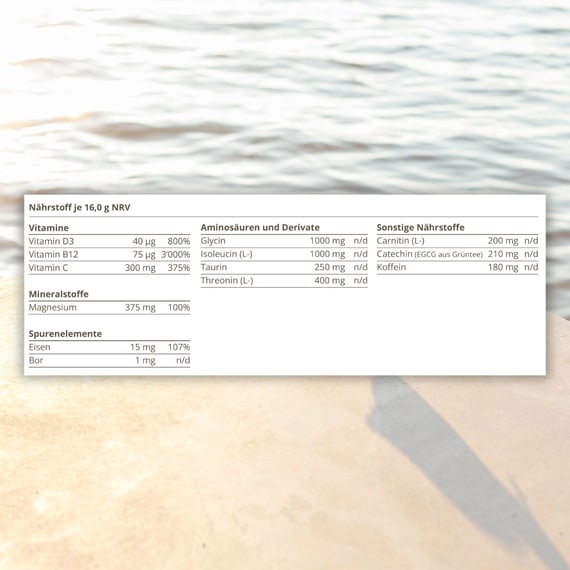Select the Vitamine section heading

click(x=49, y=228)
